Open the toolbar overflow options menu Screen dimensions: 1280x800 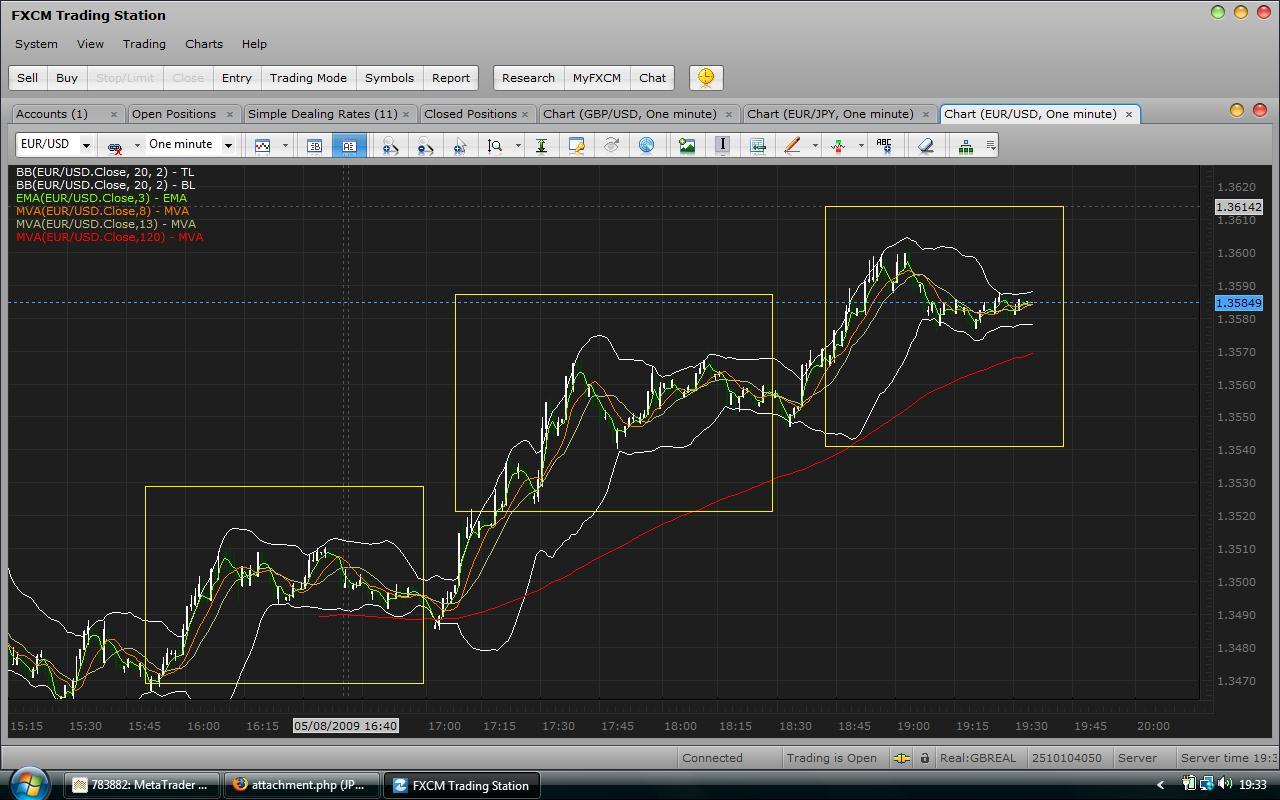(x=991, y=146)
